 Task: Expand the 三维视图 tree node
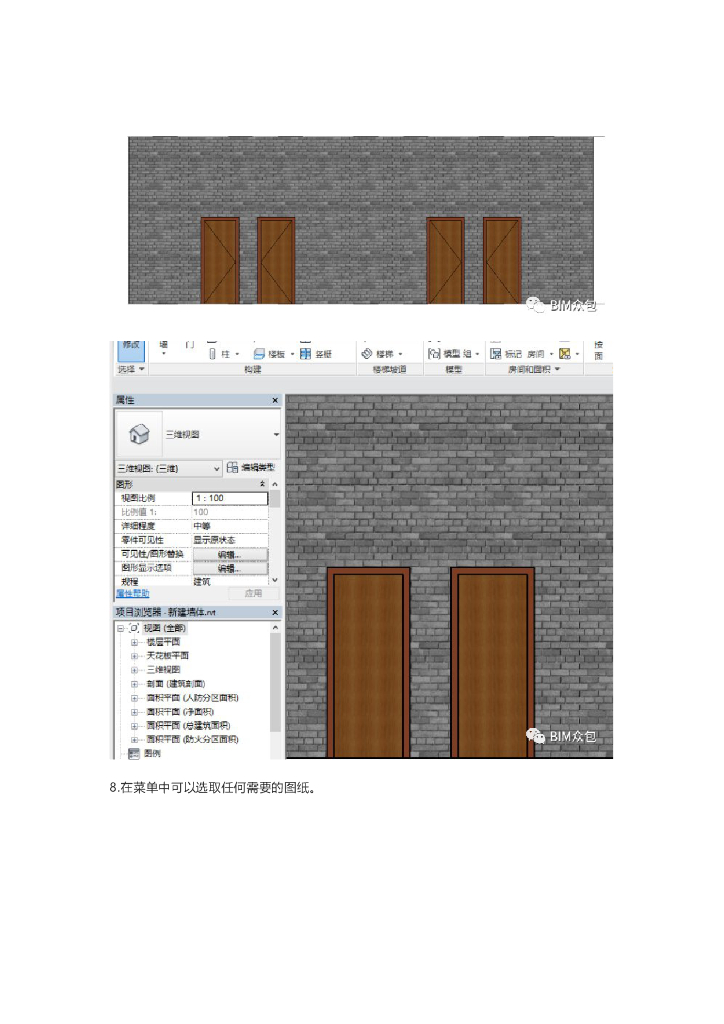(x=134, y=670)
